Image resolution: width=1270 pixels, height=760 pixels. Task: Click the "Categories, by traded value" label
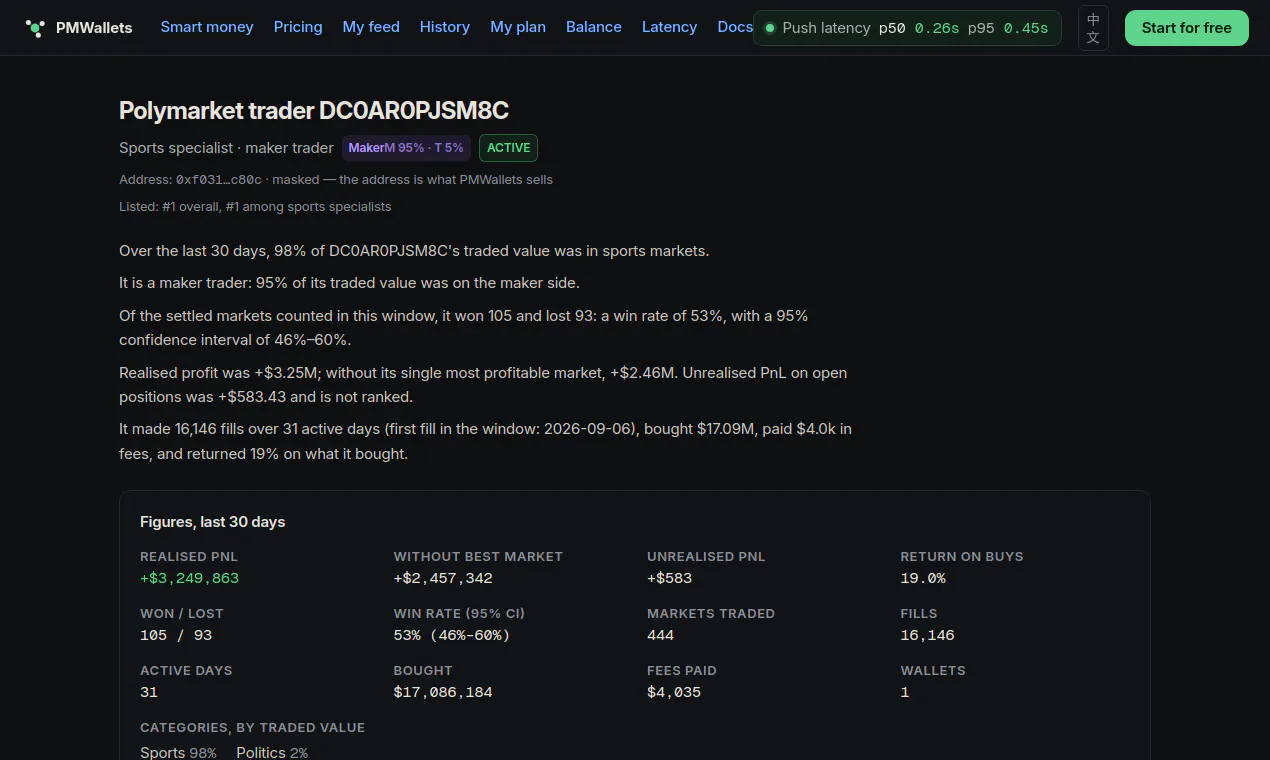click(252, 727)
